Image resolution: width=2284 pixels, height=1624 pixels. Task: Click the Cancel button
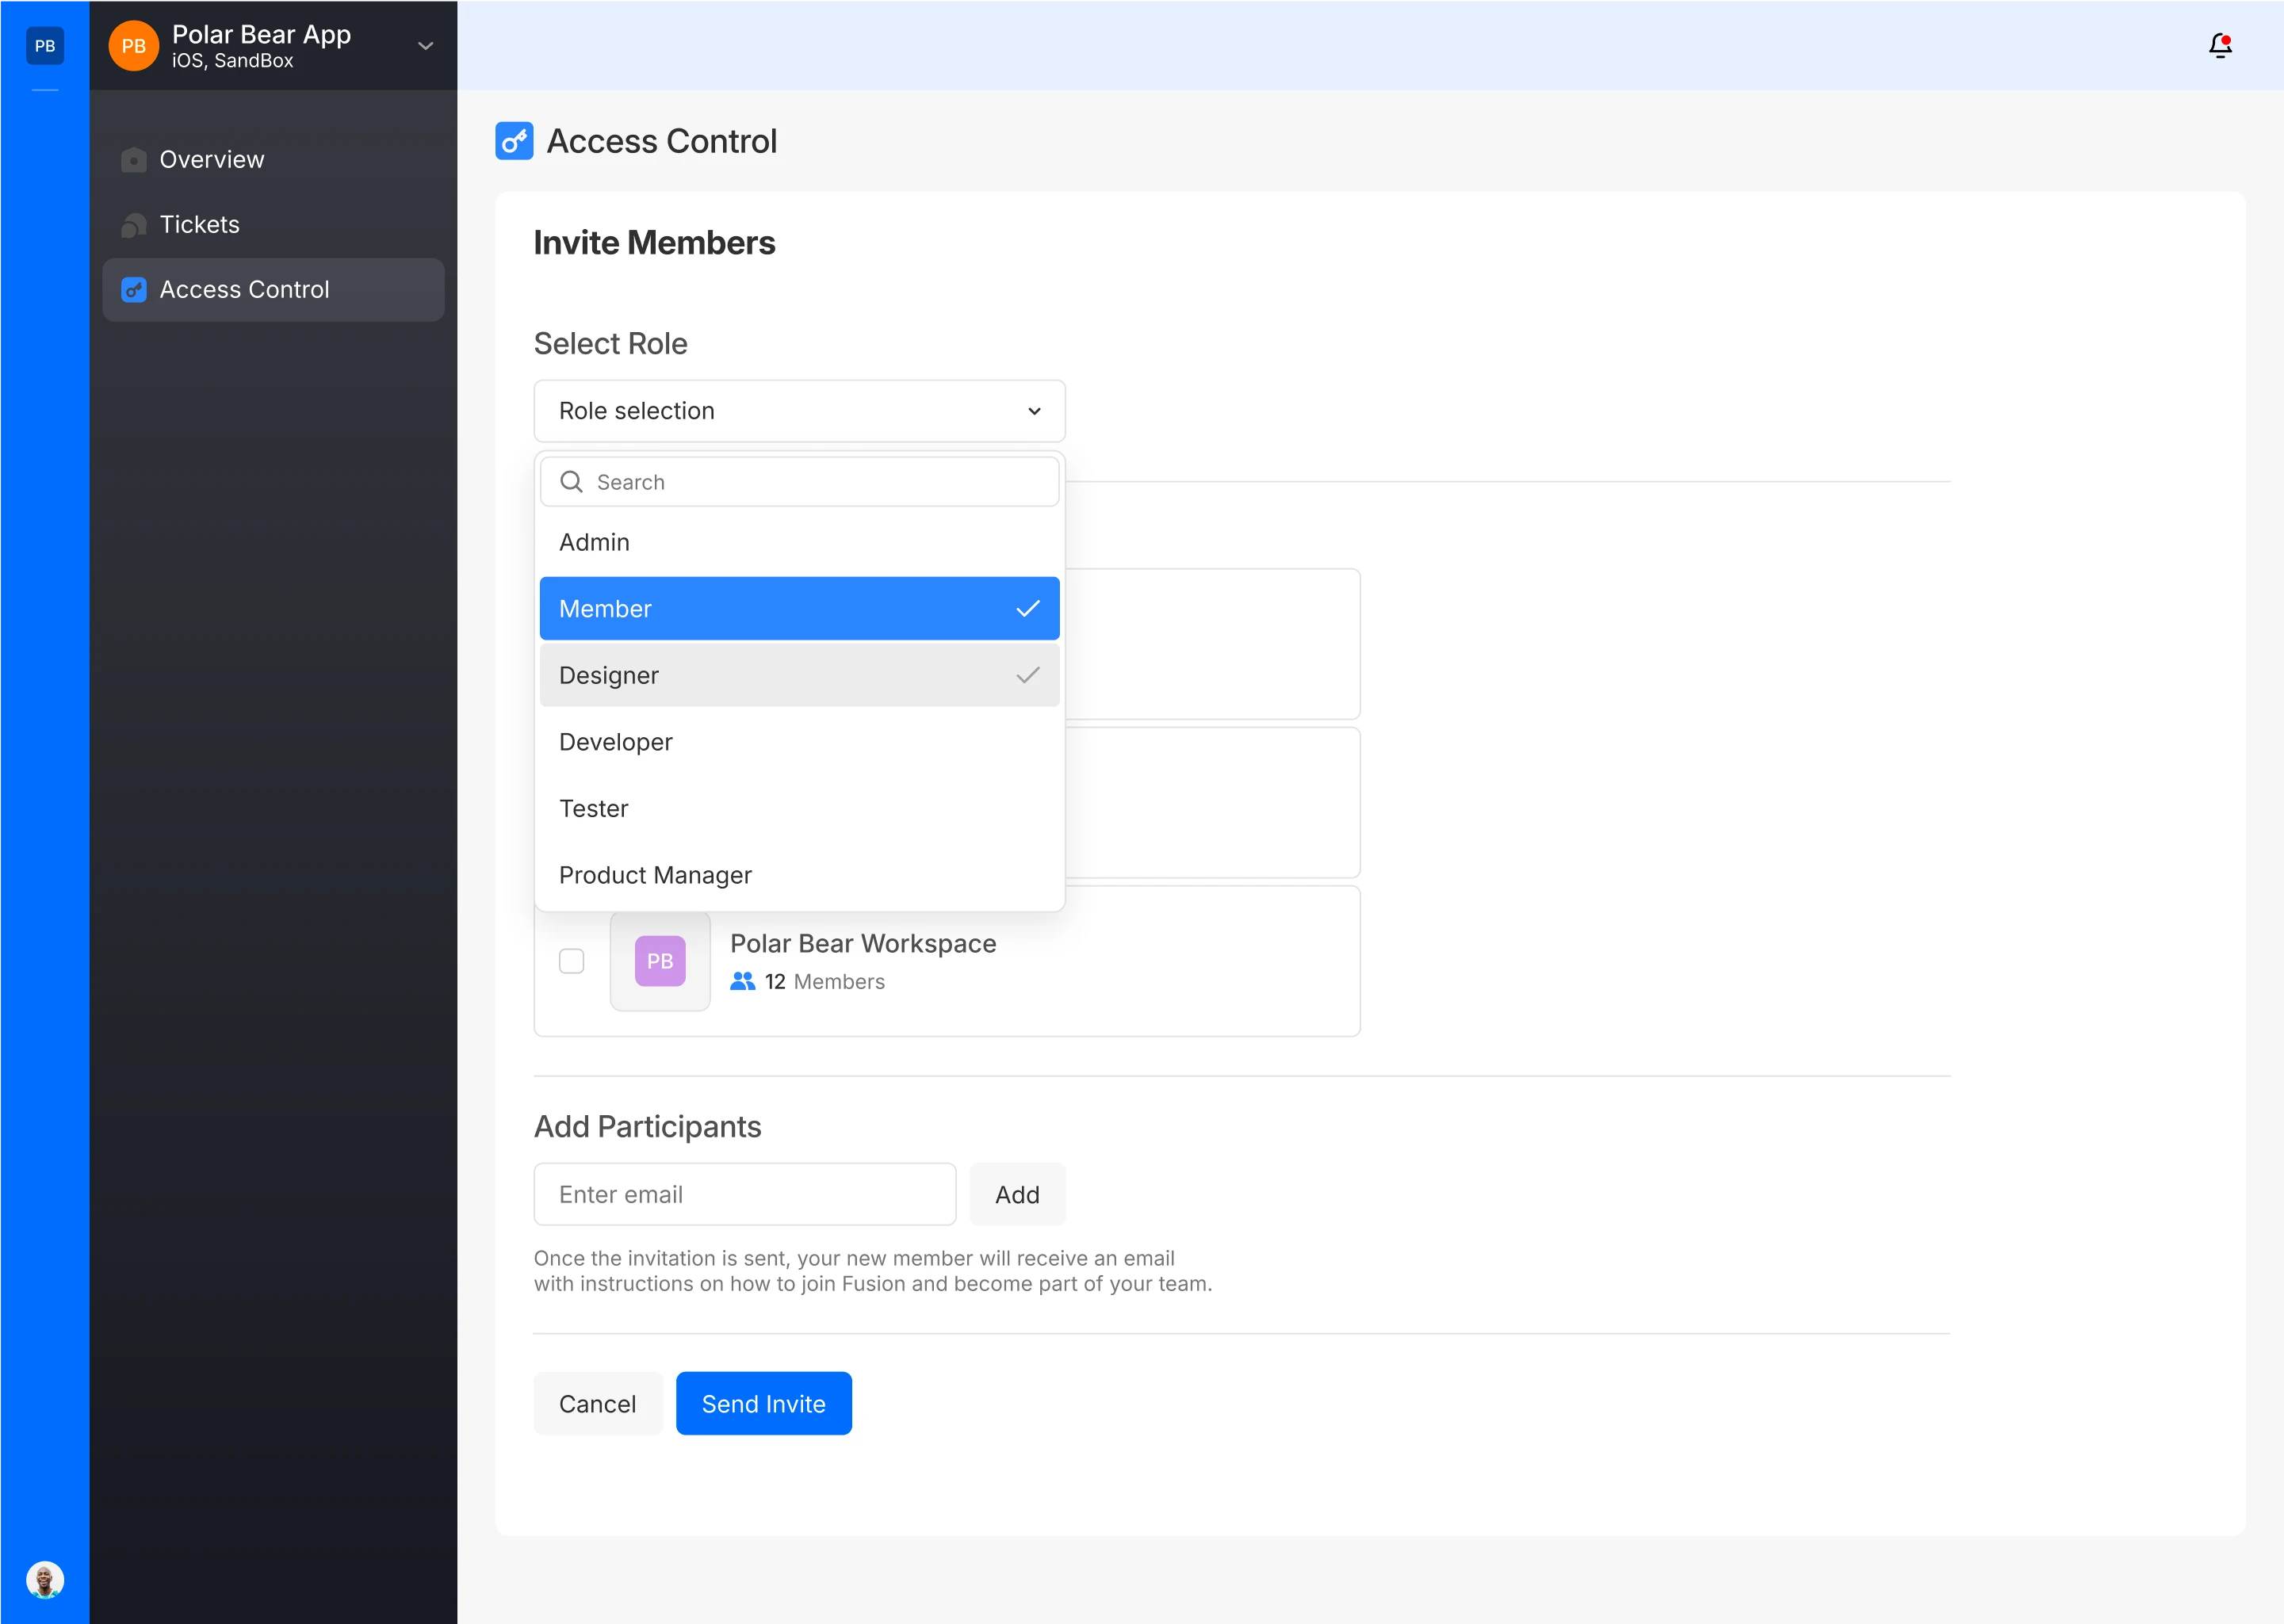tap(597, 1403)
